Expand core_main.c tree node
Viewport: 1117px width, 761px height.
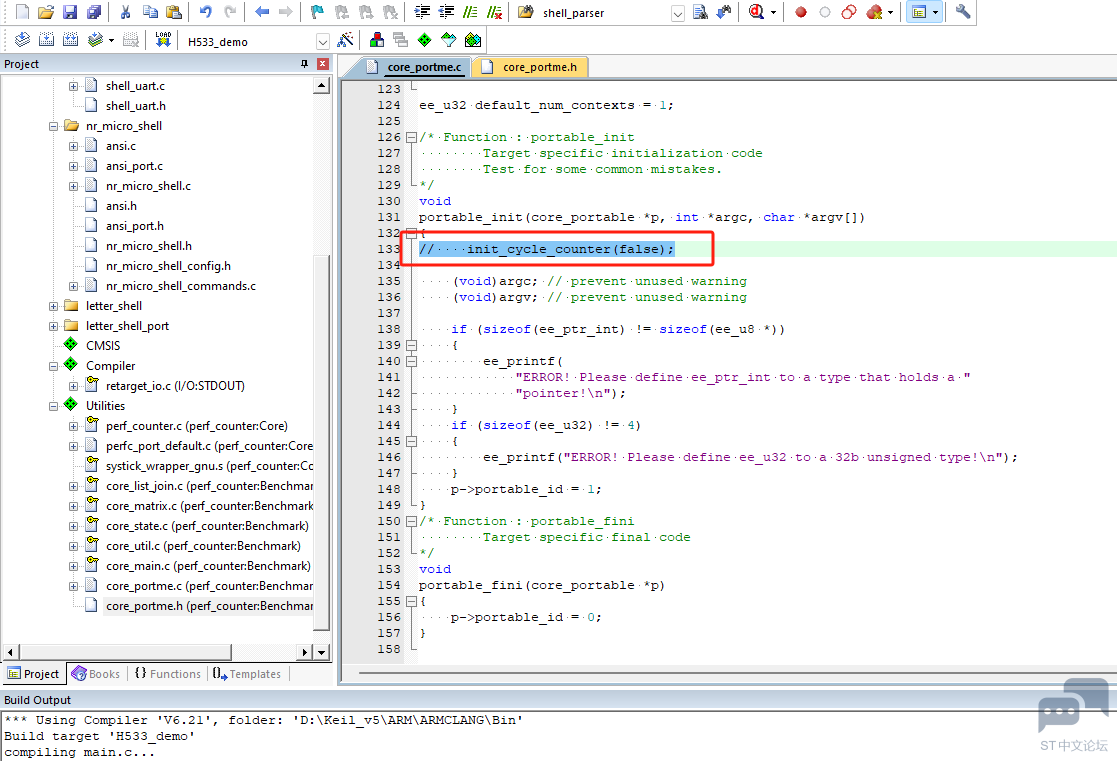point(73,566)
